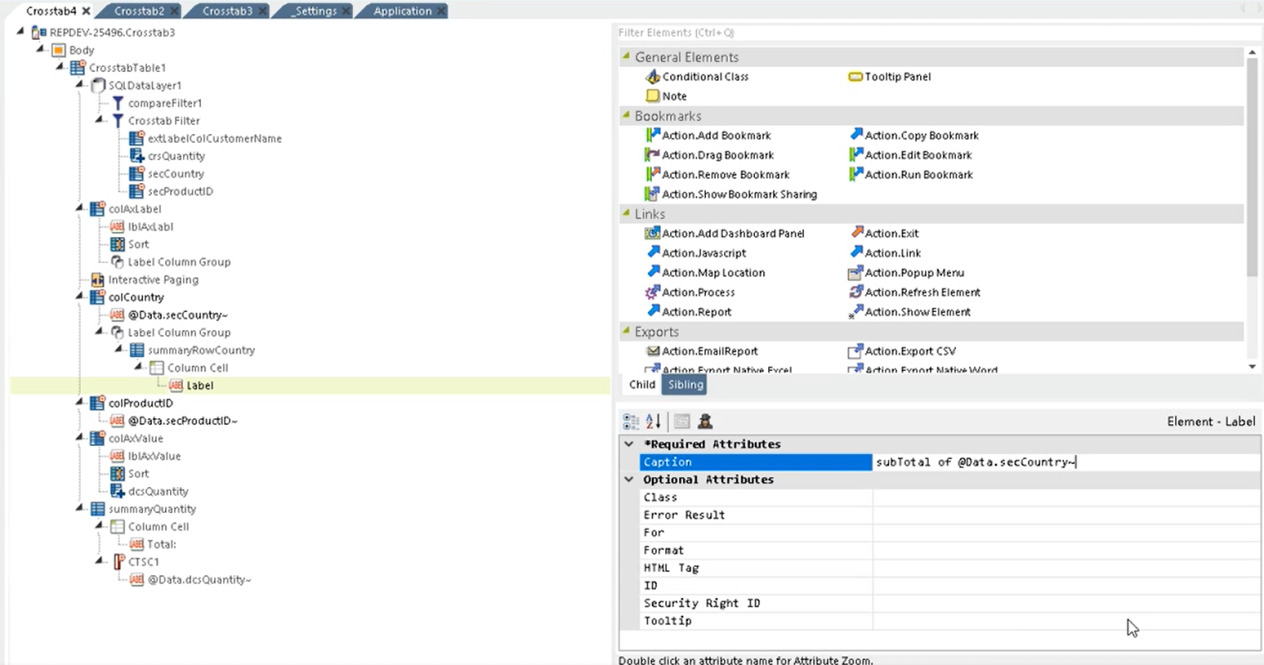1264x665 pixels.
Task: Click the Action.Report icon
Action: tap(653, 311)
